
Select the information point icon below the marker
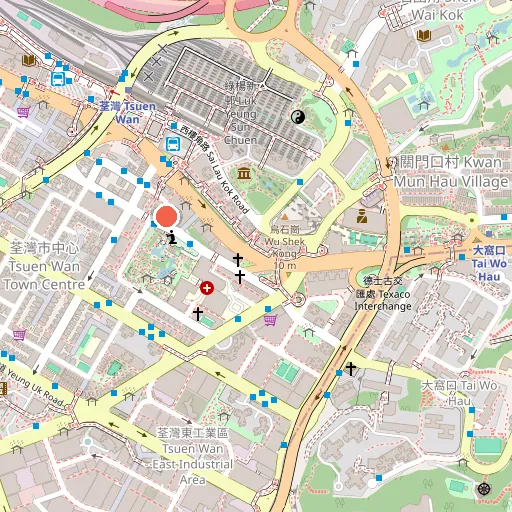tap(172, 237)
